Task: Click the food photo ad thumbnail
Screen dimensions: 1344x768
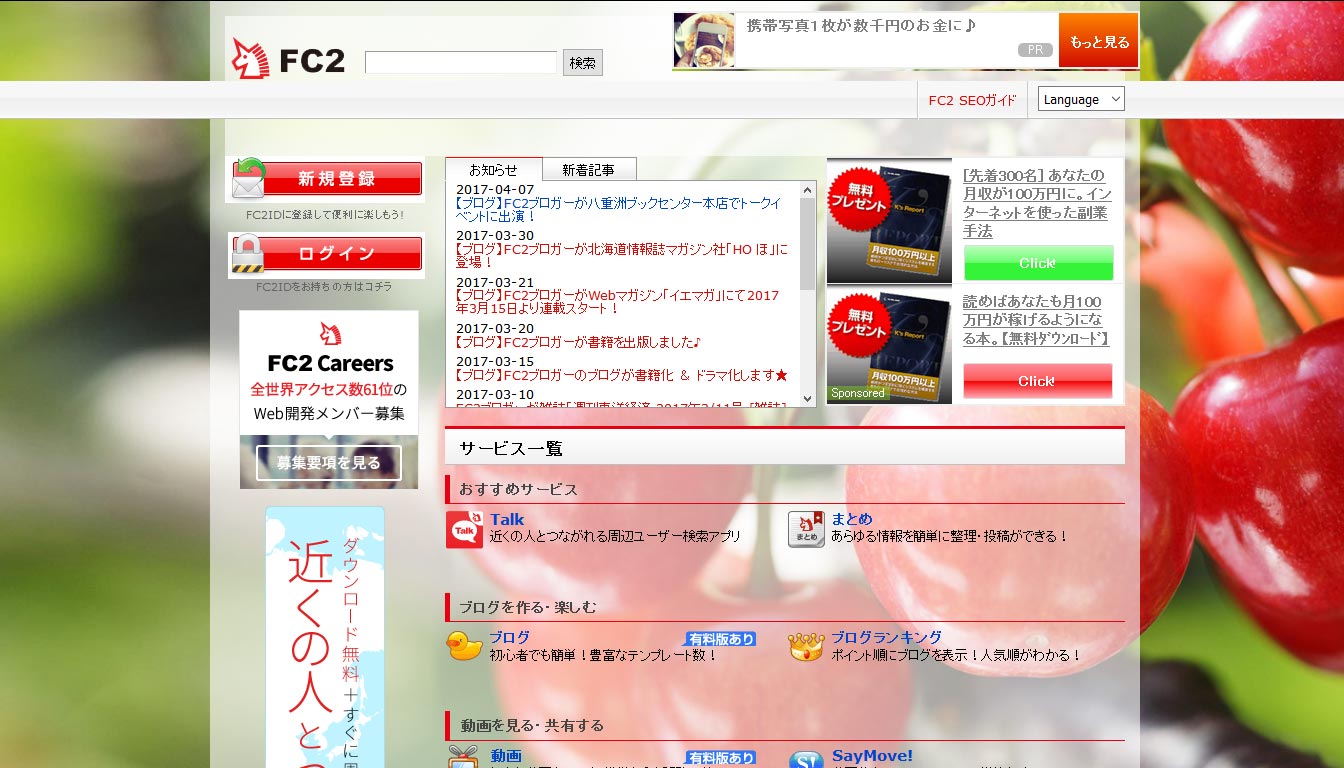Action: (704, 40)
